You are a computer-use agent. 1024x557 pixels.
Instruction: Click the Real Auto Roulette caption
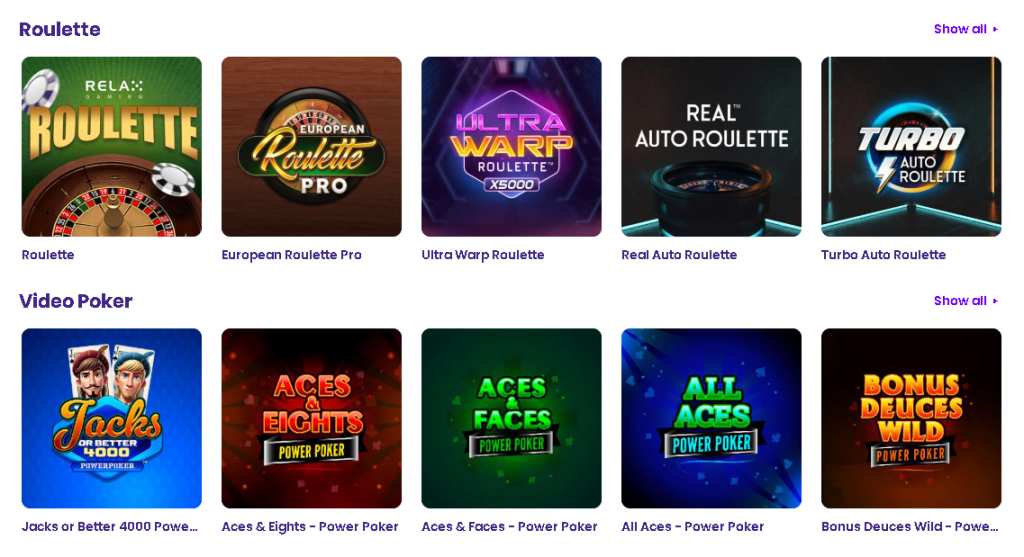pyautogui.click(x=679, y=255)
